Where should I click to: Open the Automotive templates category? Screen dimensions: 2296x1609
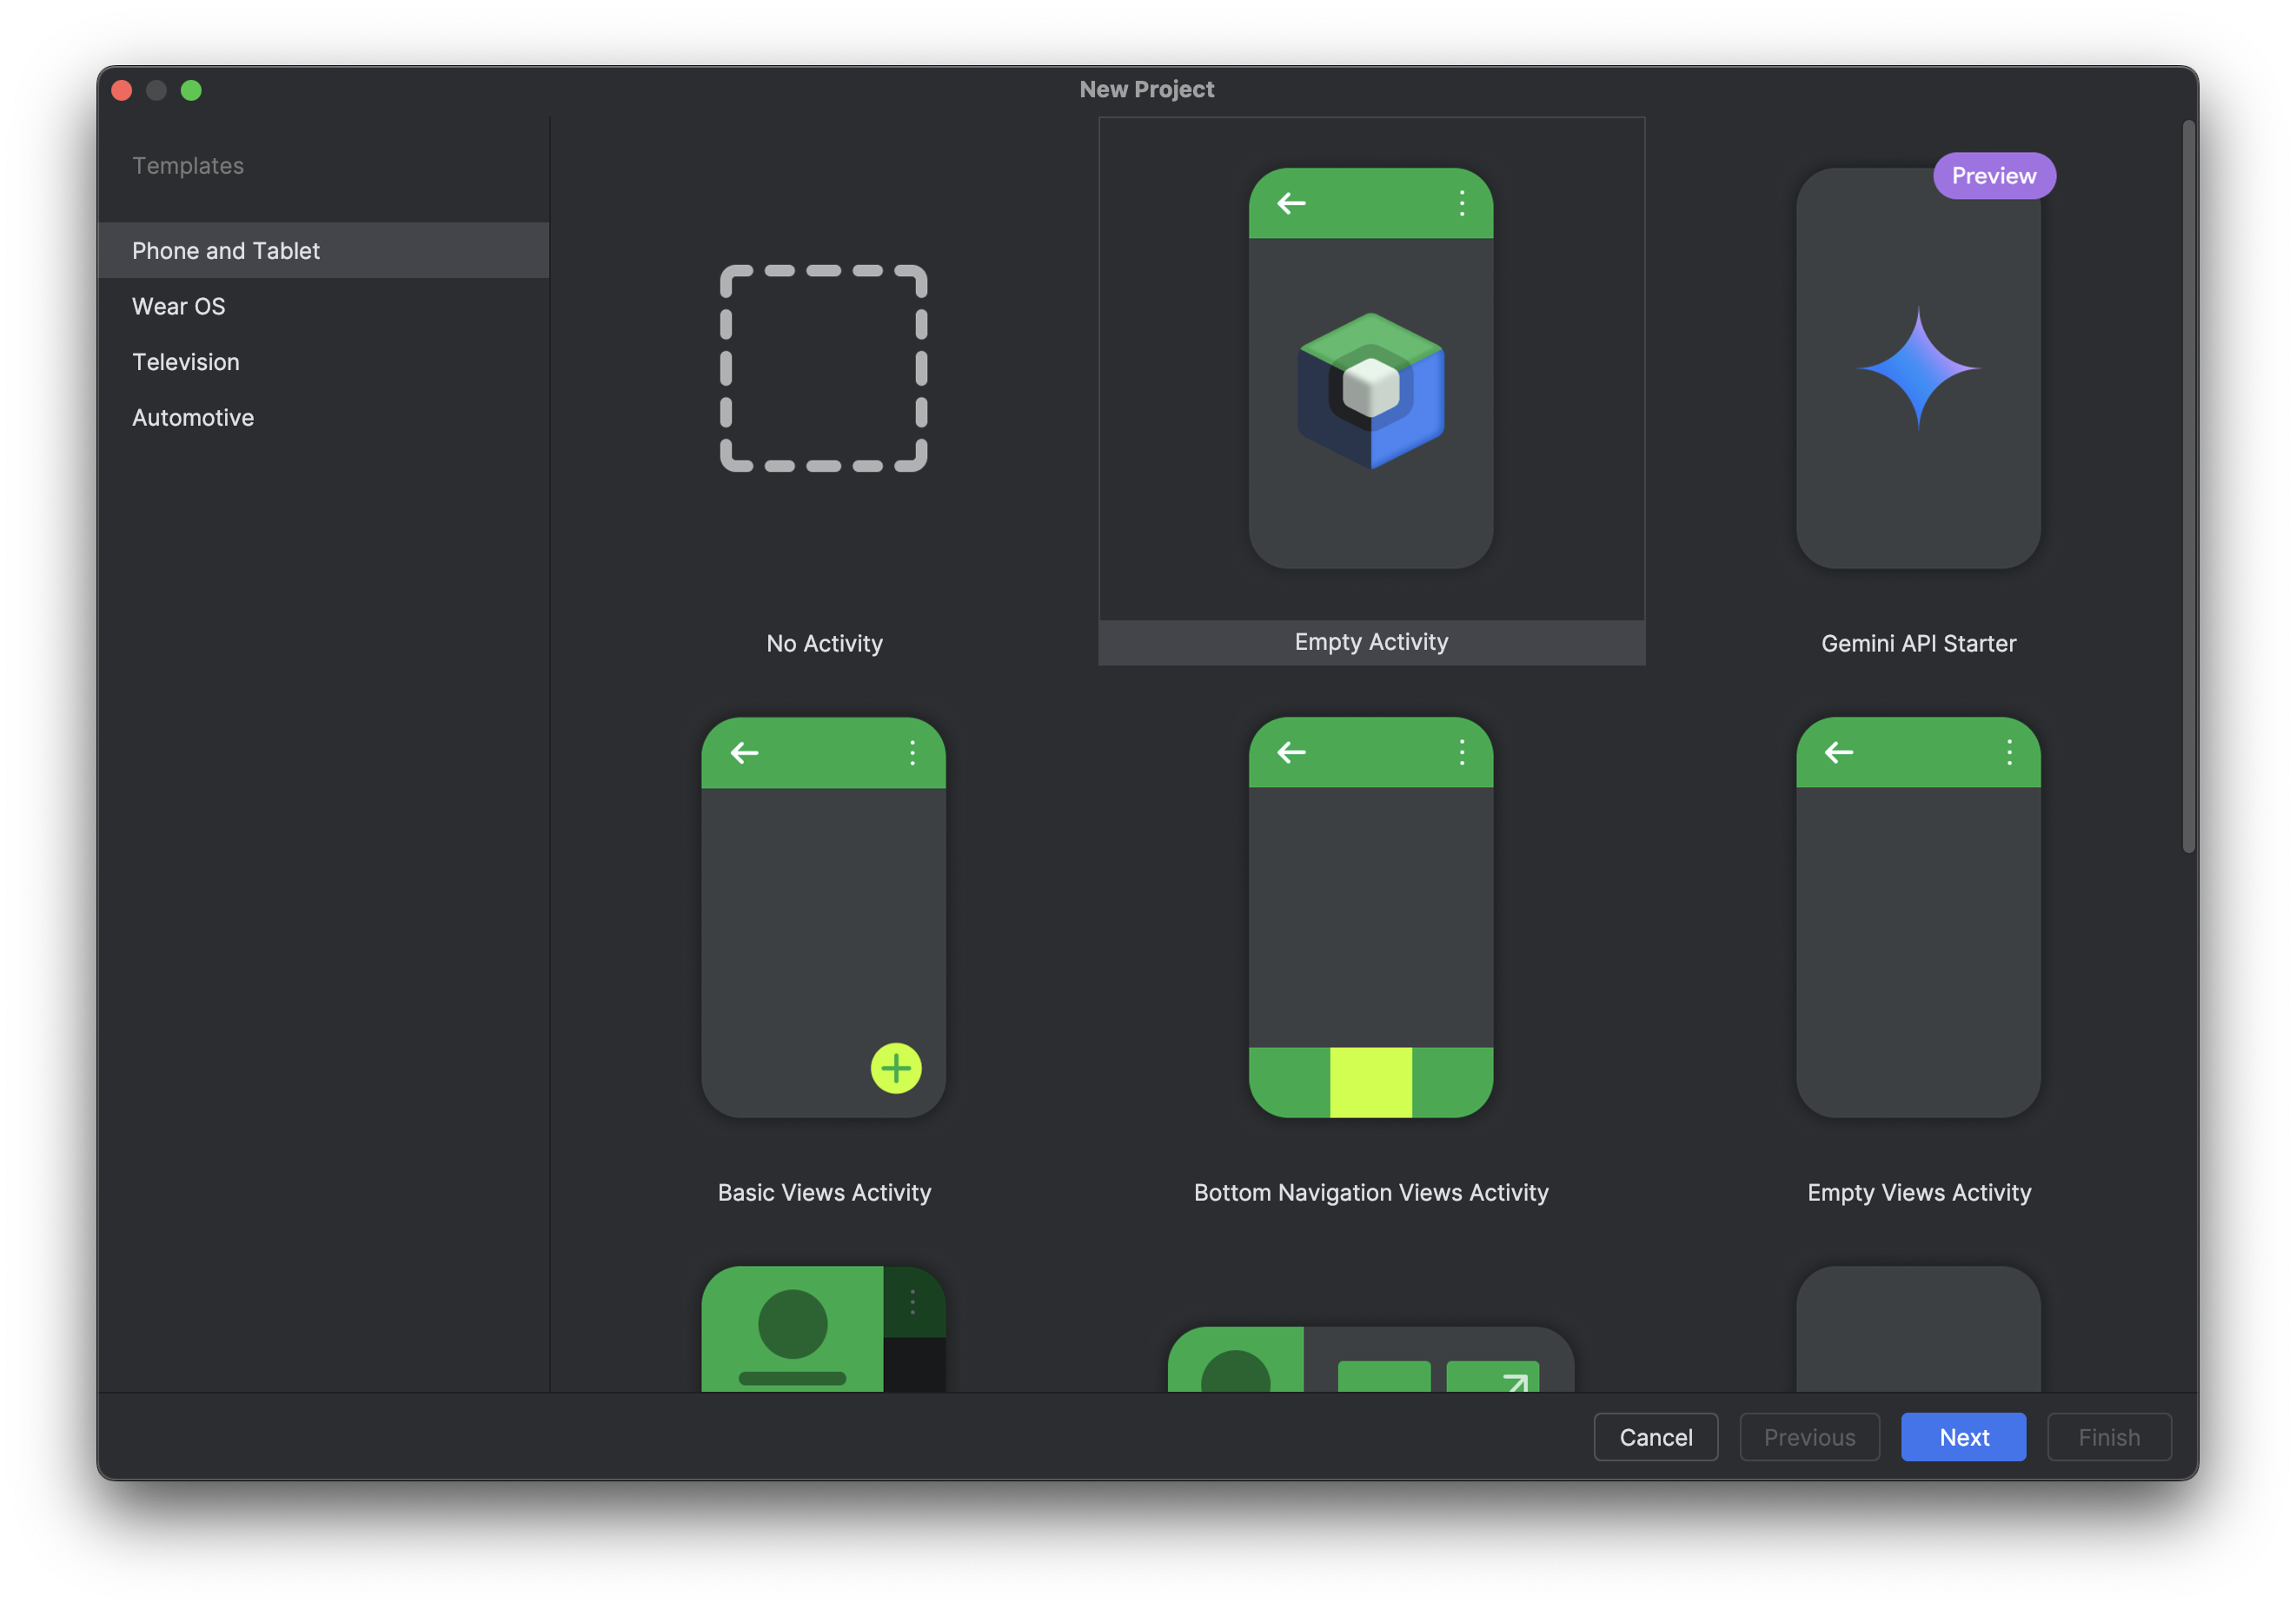pos(193,417)
